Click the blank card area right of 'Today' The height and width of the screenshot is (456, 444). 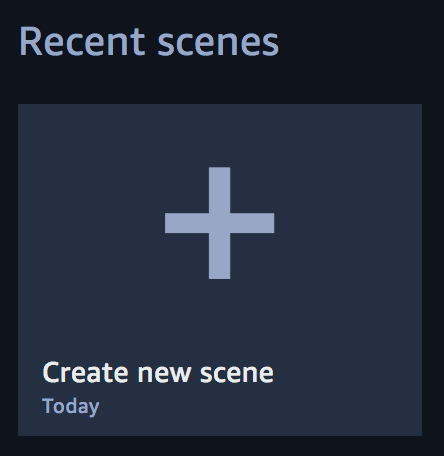(x=260, y=407)
